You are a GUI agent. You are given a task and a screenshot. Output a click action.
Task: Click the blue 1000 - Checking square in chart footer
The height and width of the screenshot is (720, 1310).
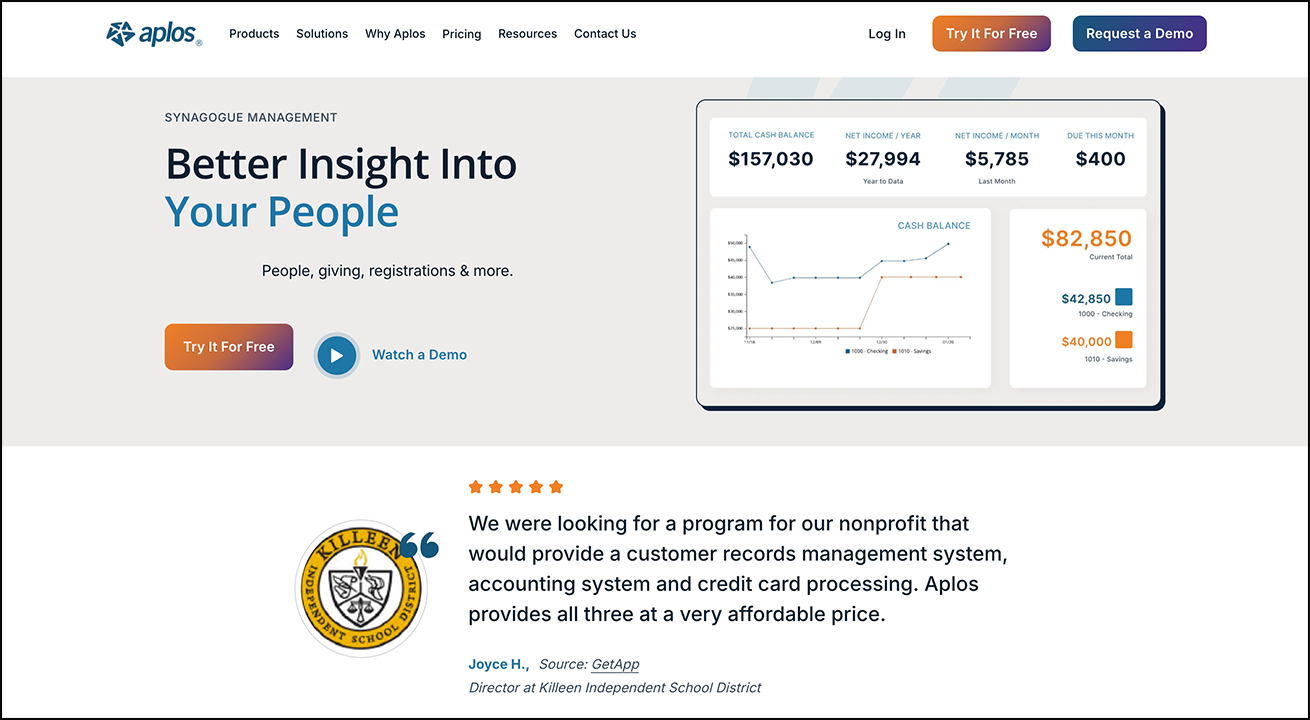(847, 352)
